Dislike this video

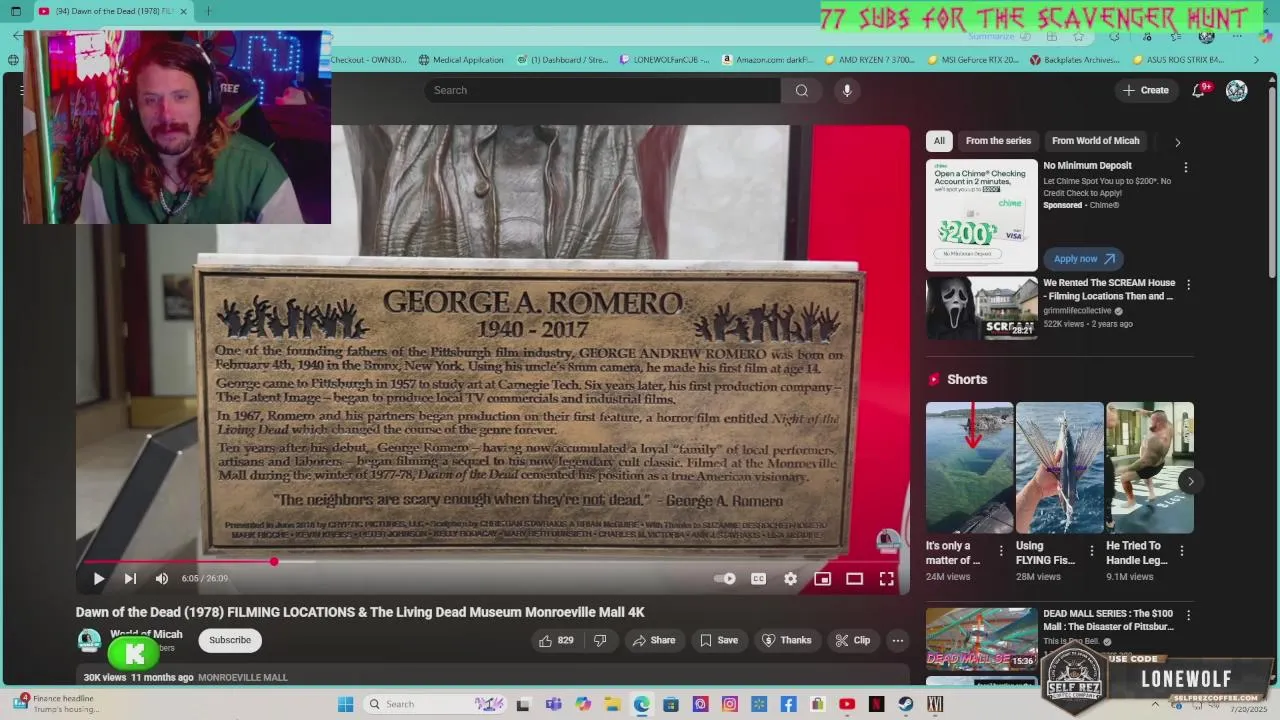(x=600, y=640)
